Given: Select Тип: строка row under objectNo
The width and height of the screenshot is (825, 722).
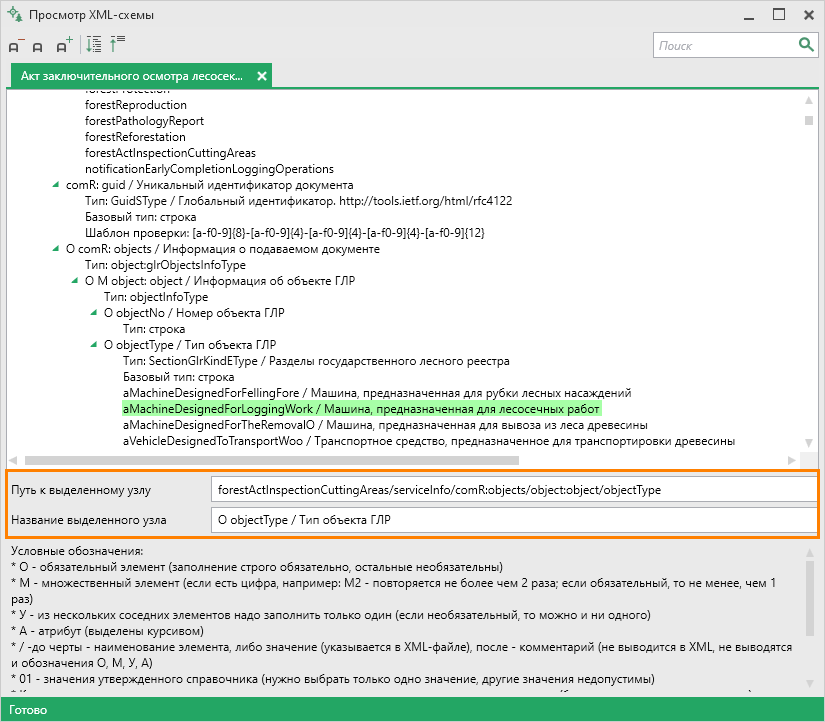Looking at the screenshot, I should 154,329.
